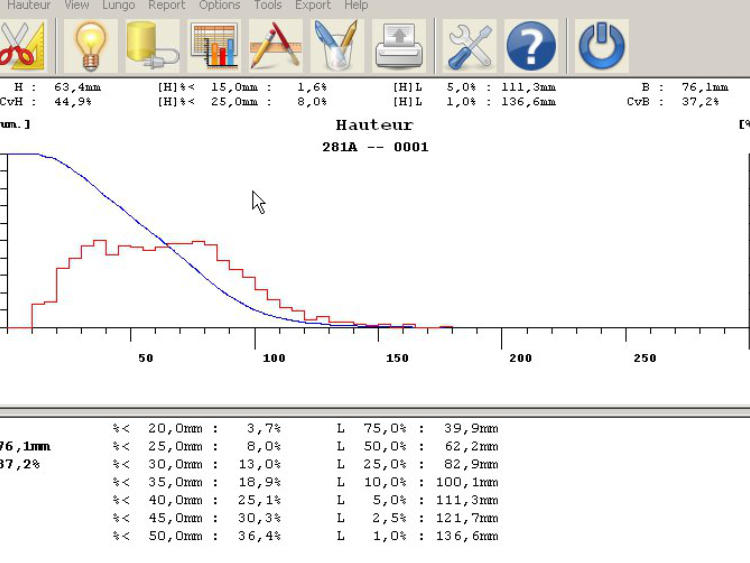The height and width of the screenshot is (563, 750).
Task: Click the light bulb toolbar icon
Action: pyautogui.click(x=91, y=45)
